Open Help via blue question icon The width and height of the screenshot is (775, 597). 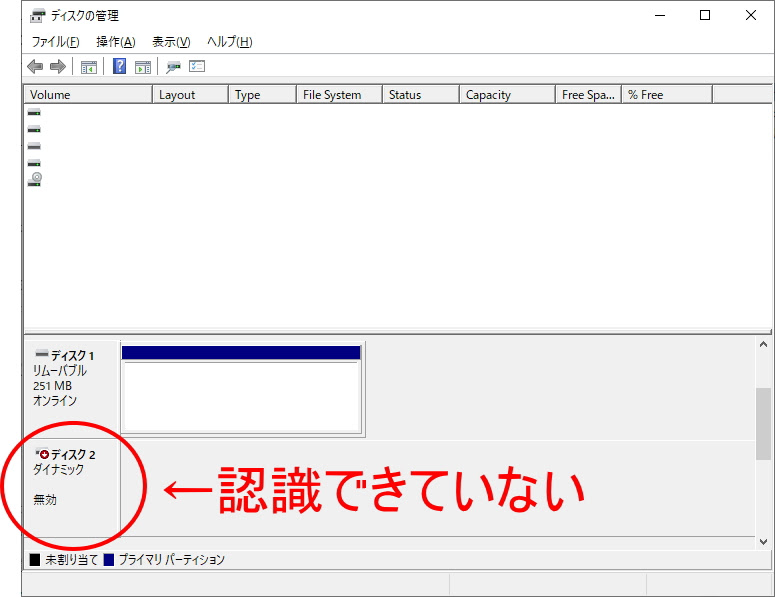120,66
